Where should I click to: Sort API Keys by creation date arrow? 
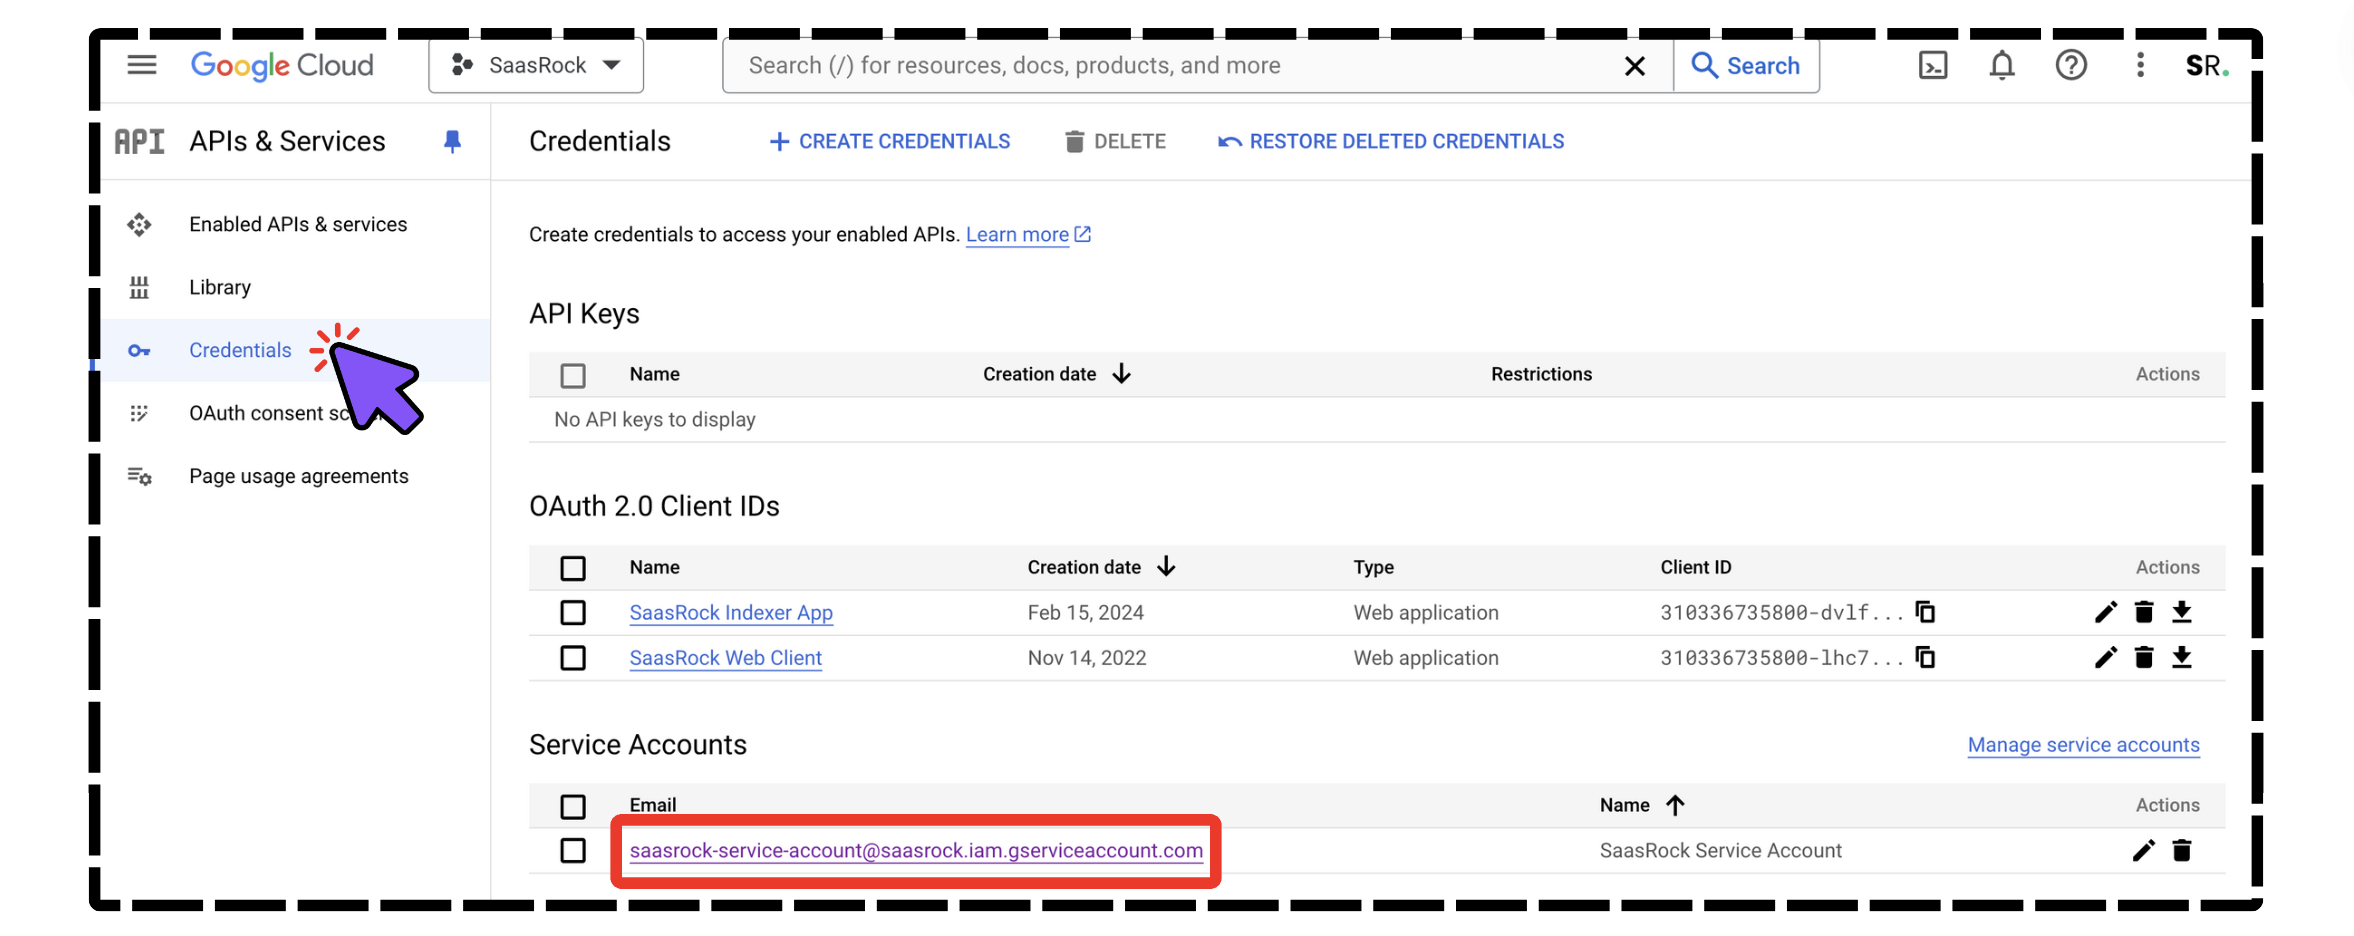click(x=1122, y=374)
